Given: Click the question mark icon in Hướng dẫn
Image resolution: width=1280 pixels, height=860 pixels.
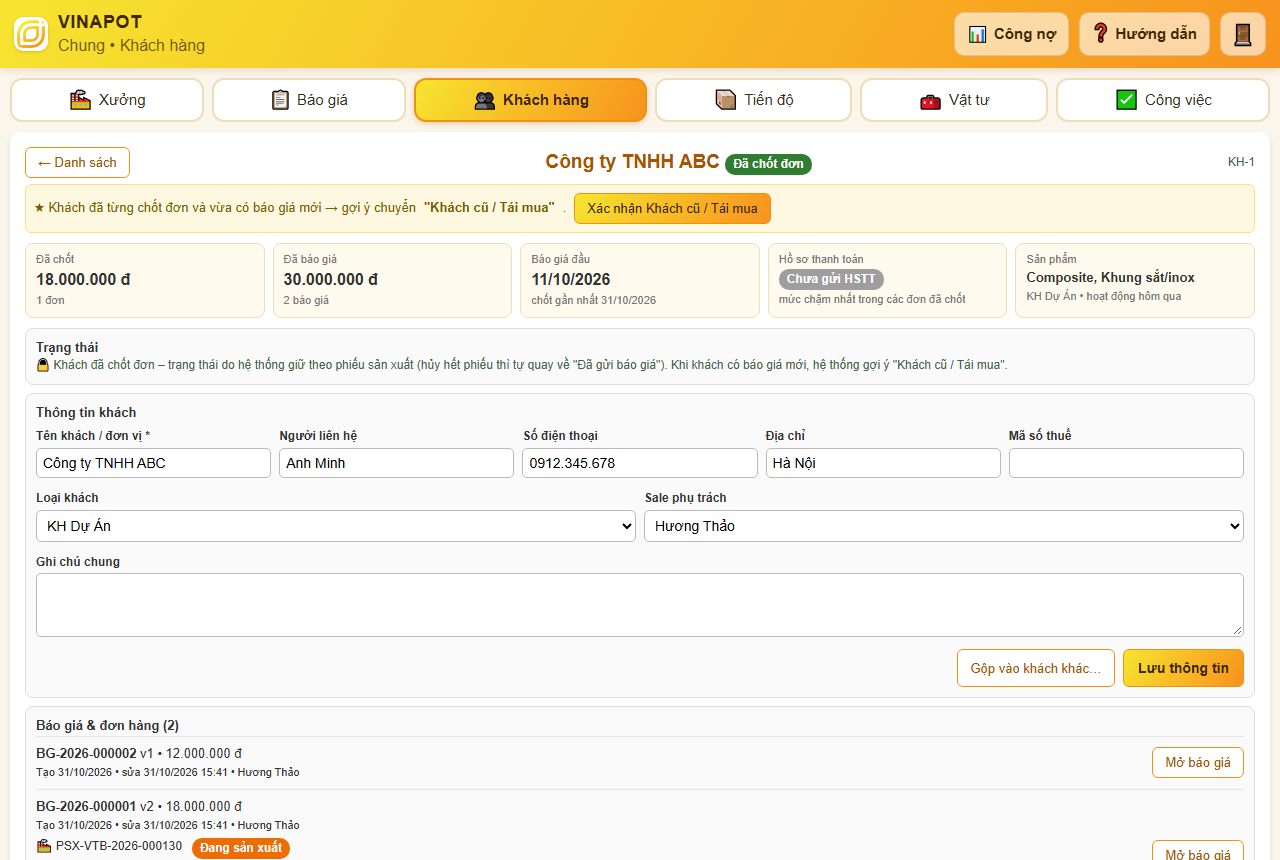Looking at the screenshot, I should click(x=1100, y=34).
